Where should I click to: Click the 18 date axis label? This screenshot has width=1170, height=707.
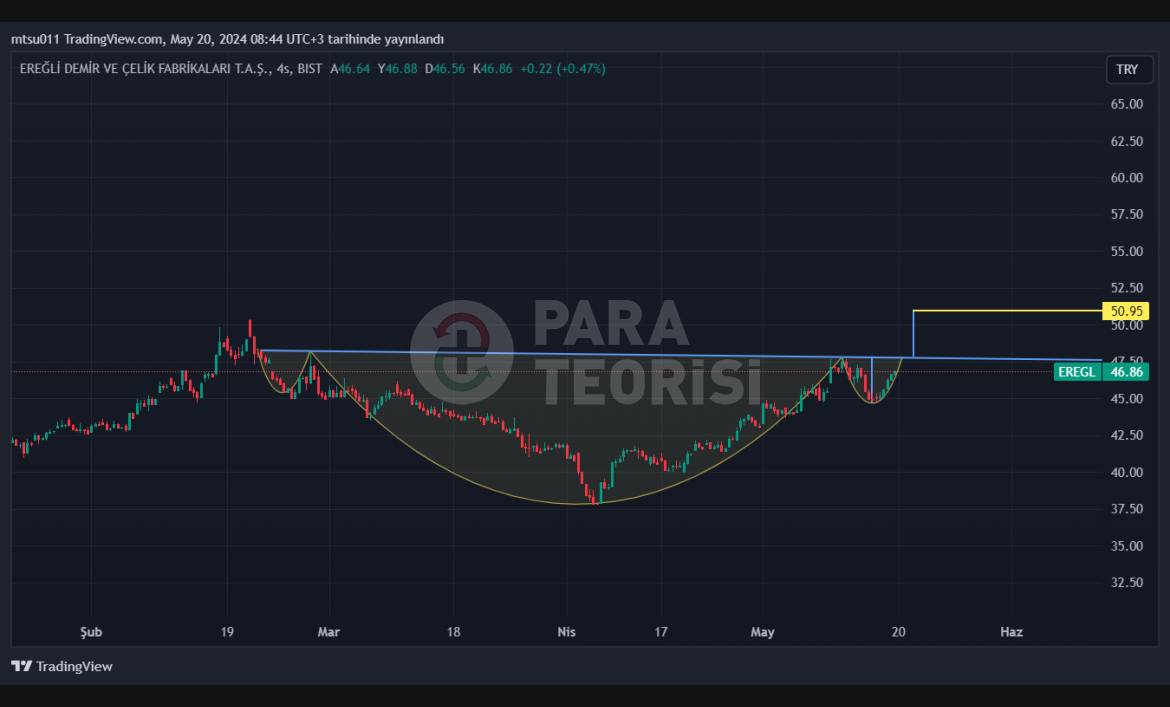coord(453,632)
